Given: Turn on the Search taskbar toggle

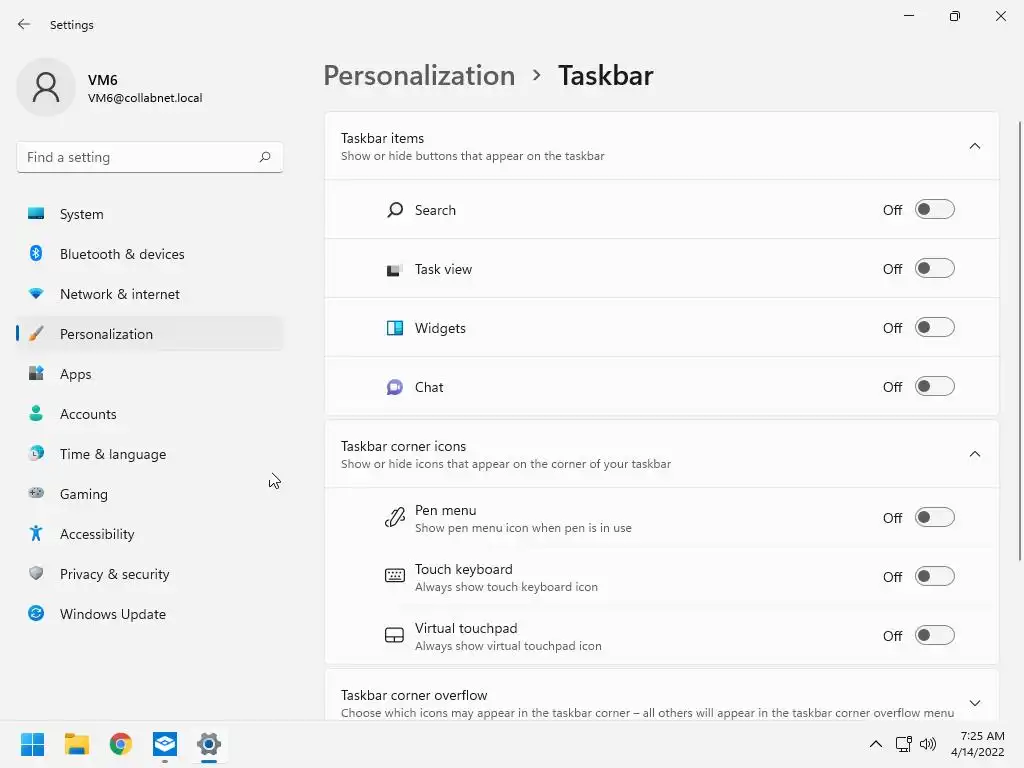Looking at the screenshot, I should pyautogui.click(x=935, y=210).
